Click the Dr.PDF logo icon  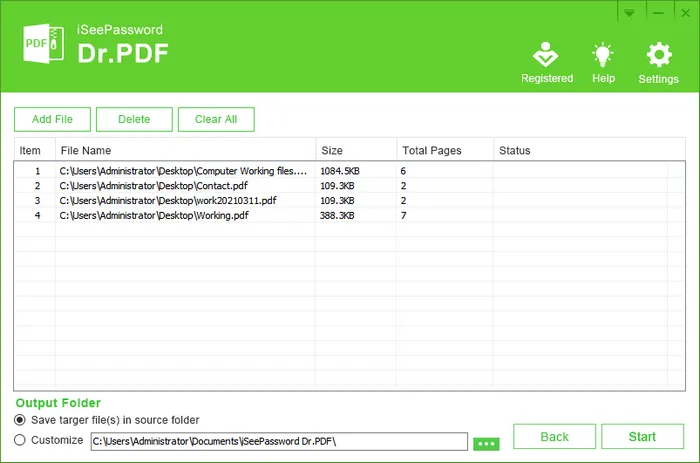pyautogui.click(x=43, y=44)
